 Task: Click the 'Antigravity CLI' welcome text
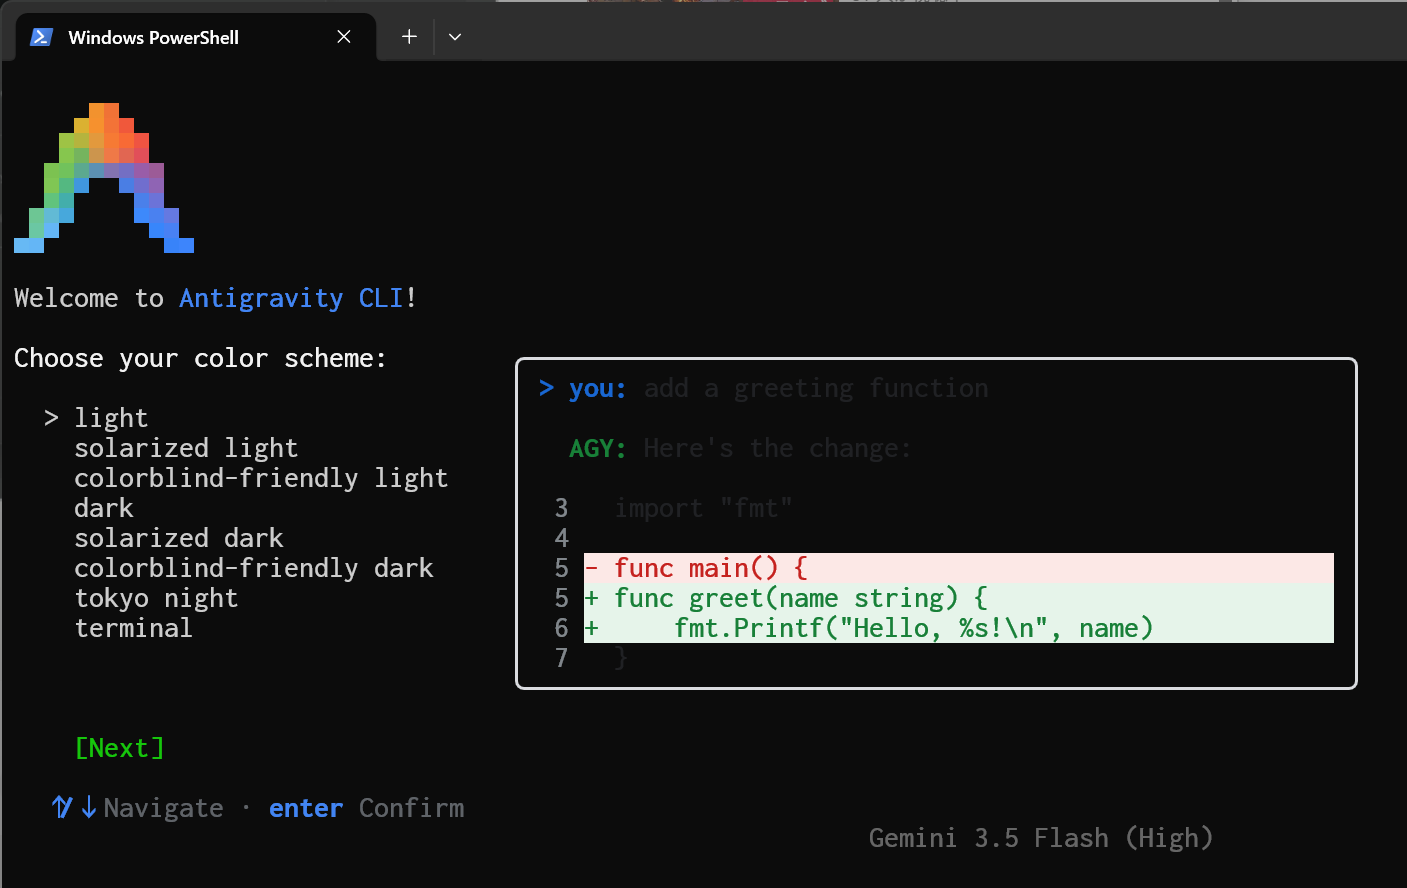pyautogui.click(x=291, y=298)
